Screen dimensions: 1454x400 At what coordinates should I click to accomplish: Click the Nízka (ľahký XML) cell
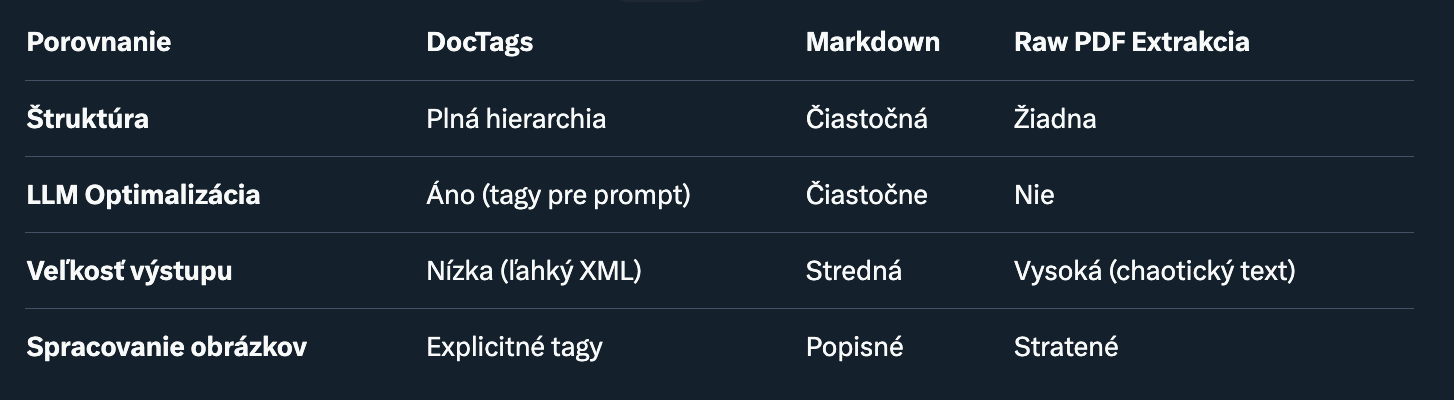pyautogui.click(x=533, y=270)
